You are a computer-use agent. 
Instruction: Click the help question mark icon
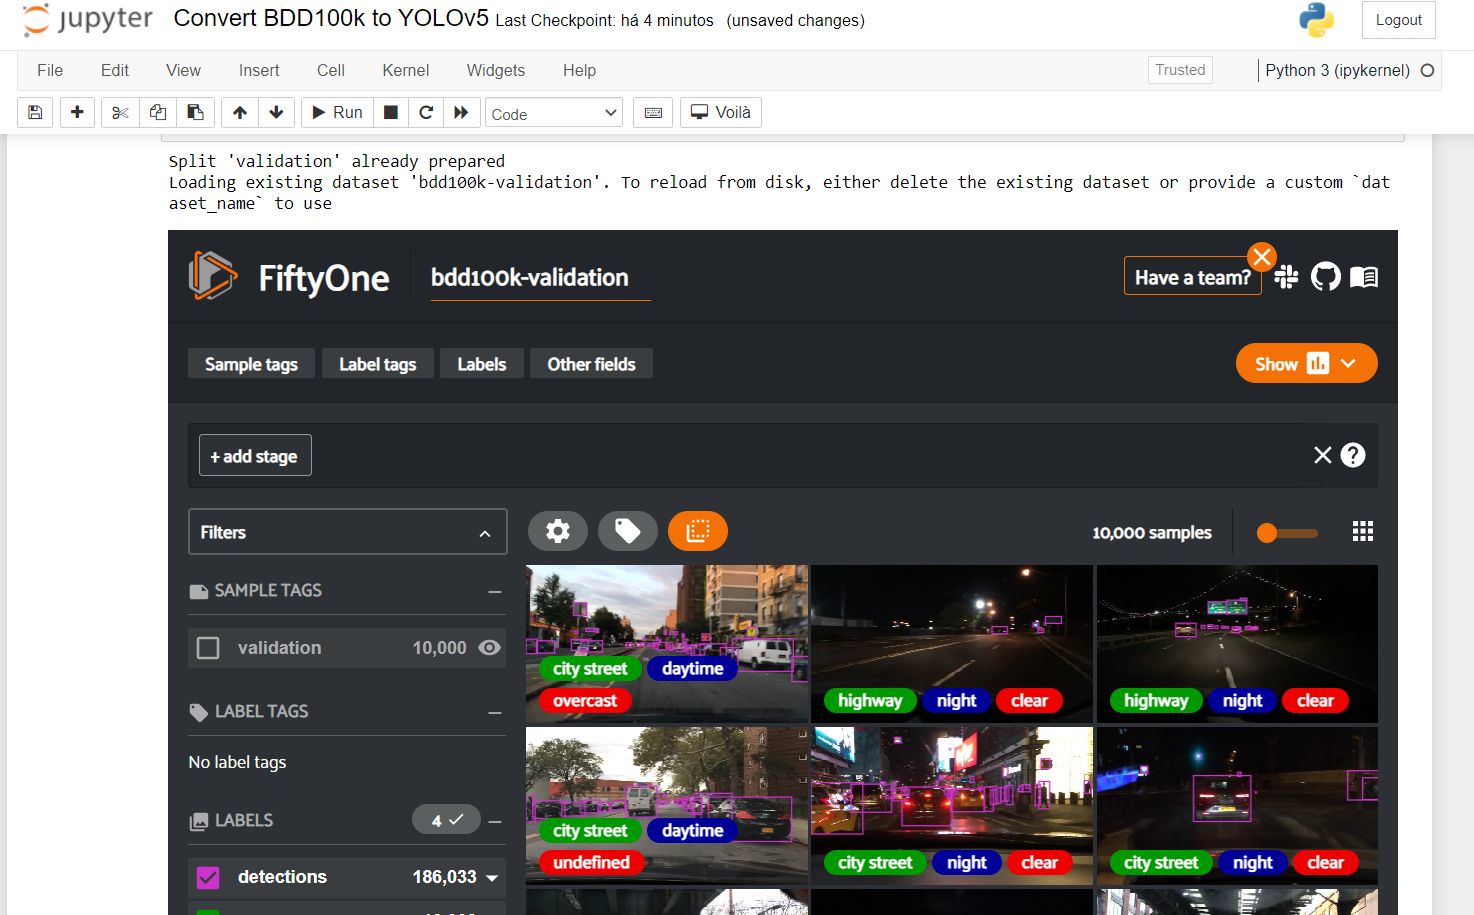tap(1353, 455)
